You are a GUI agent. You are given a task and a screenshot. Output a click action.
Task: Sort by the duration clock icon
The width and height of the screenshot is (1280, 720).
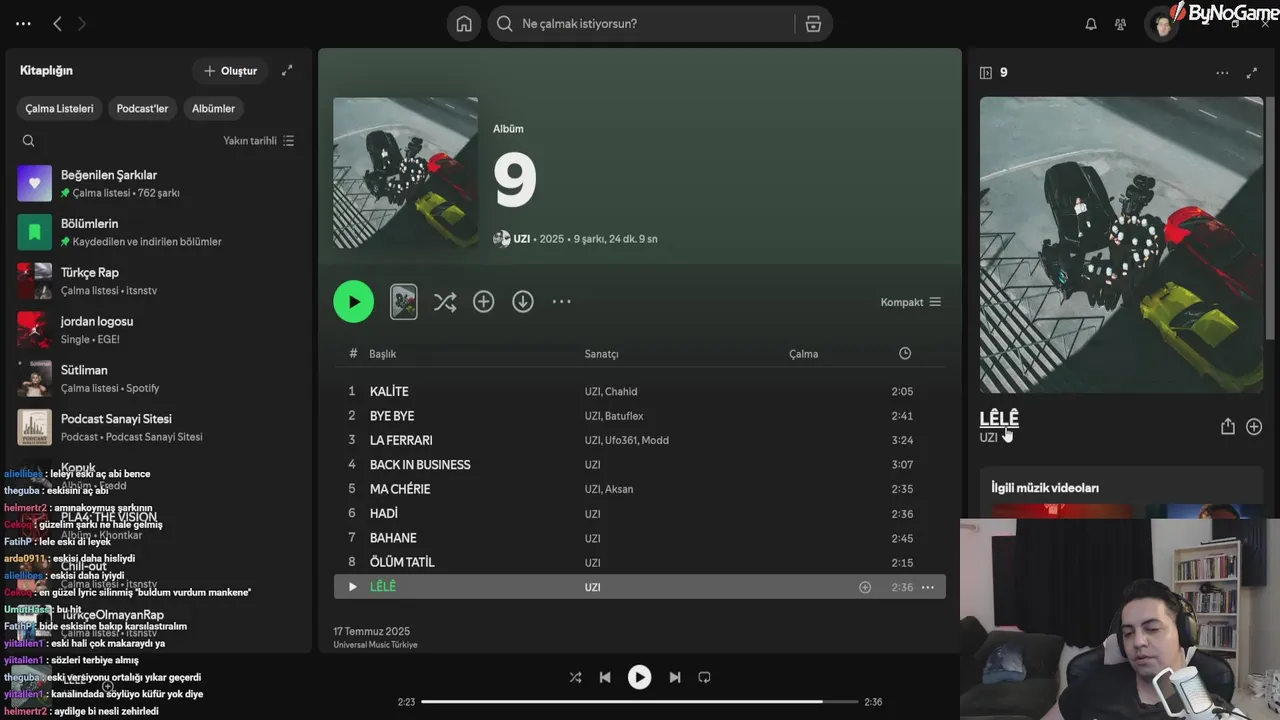(905, 353)
